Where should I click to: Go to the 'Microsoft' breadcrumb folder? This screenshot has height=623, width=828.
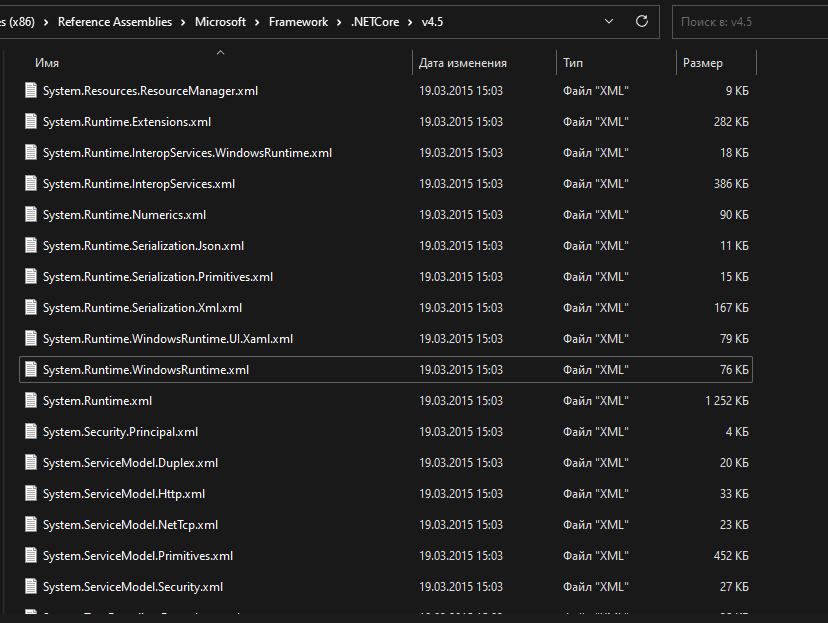point(220,22)
